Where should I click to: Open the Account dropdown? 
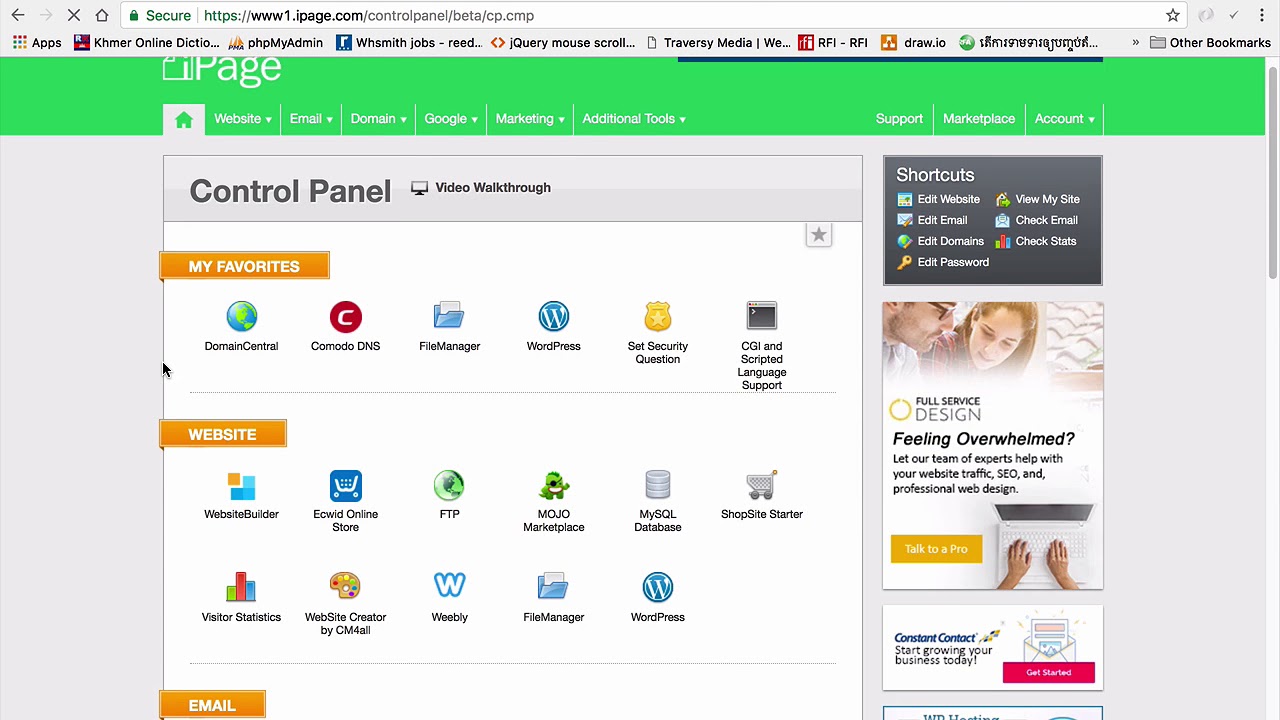(1063, 118)
